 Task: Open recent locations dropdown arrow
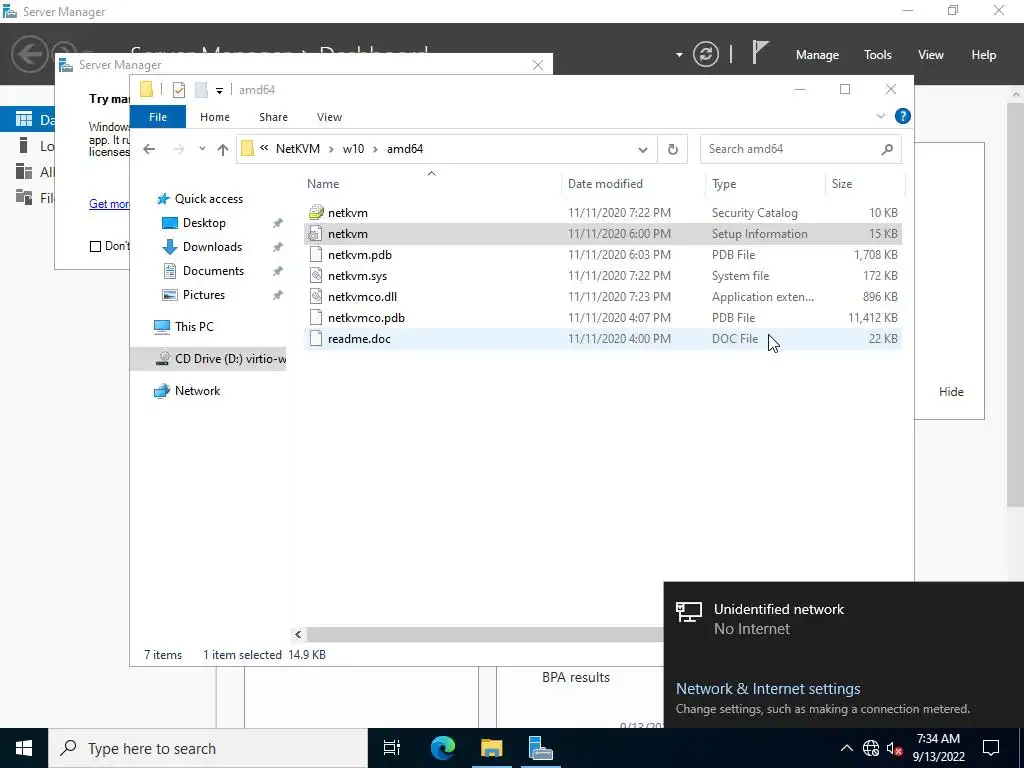tap(202, 149)
